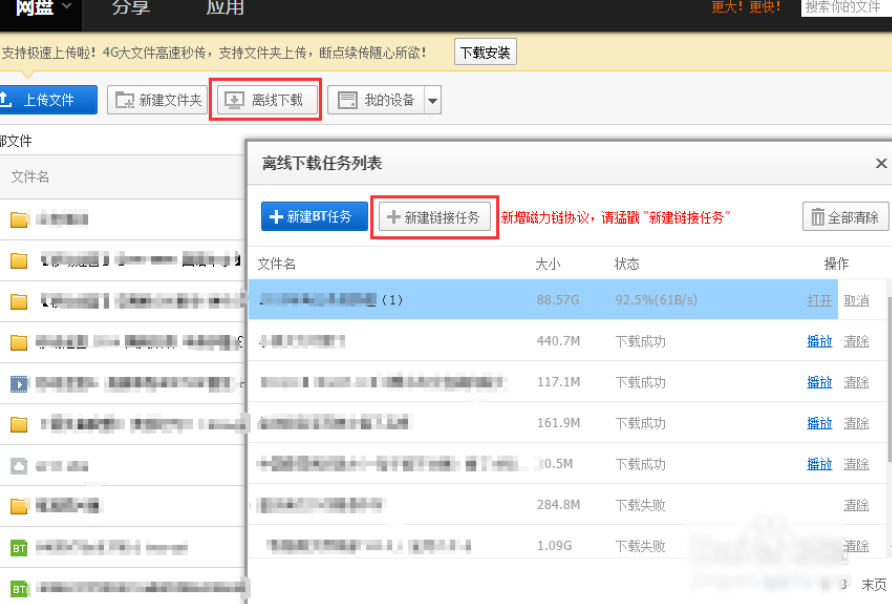Switch to the 应用 tab

[x=225, y=8]
